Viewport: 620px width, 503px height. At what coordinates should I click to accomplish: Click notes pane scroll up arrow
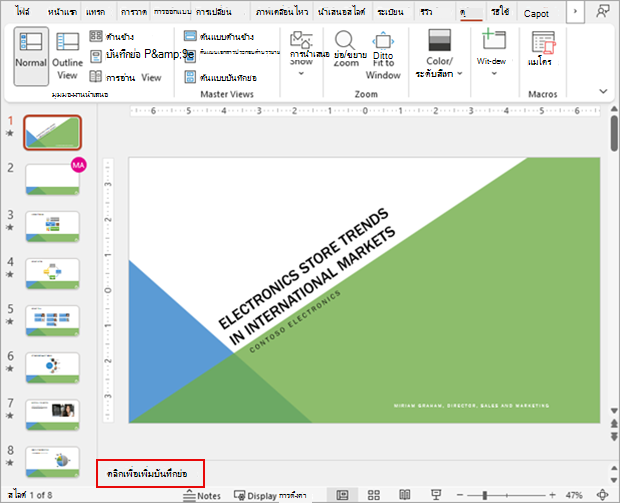pos(614,468)
